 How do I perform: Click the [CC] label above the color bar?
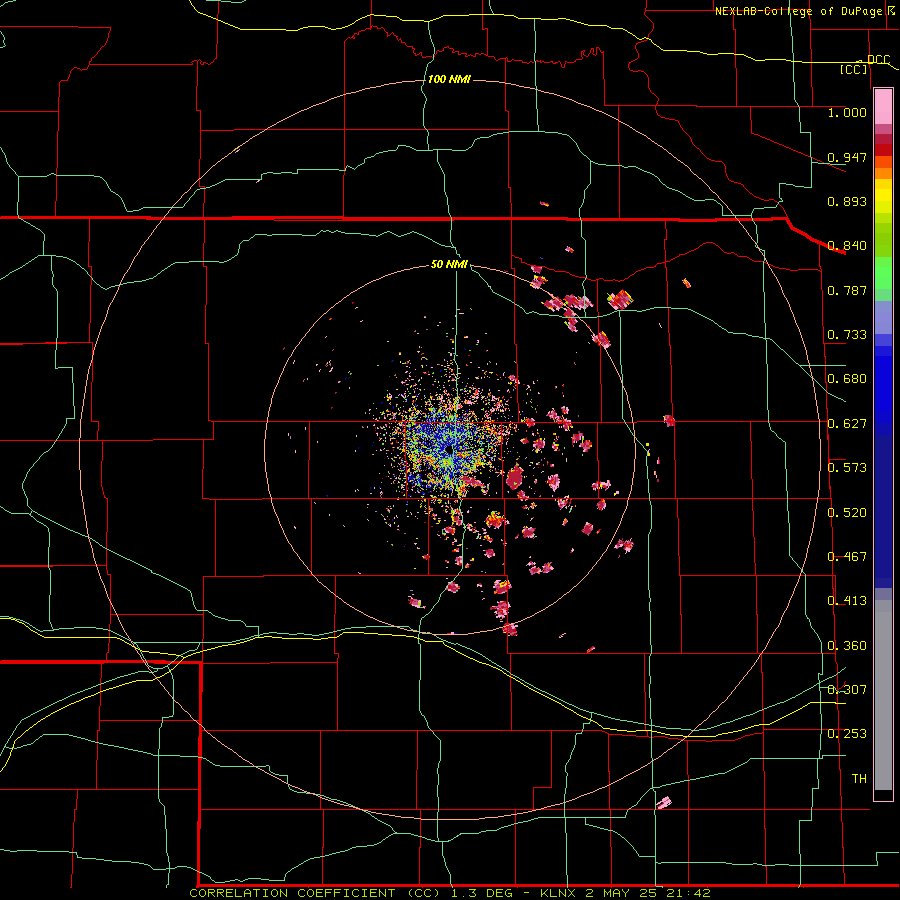(854, 69)
